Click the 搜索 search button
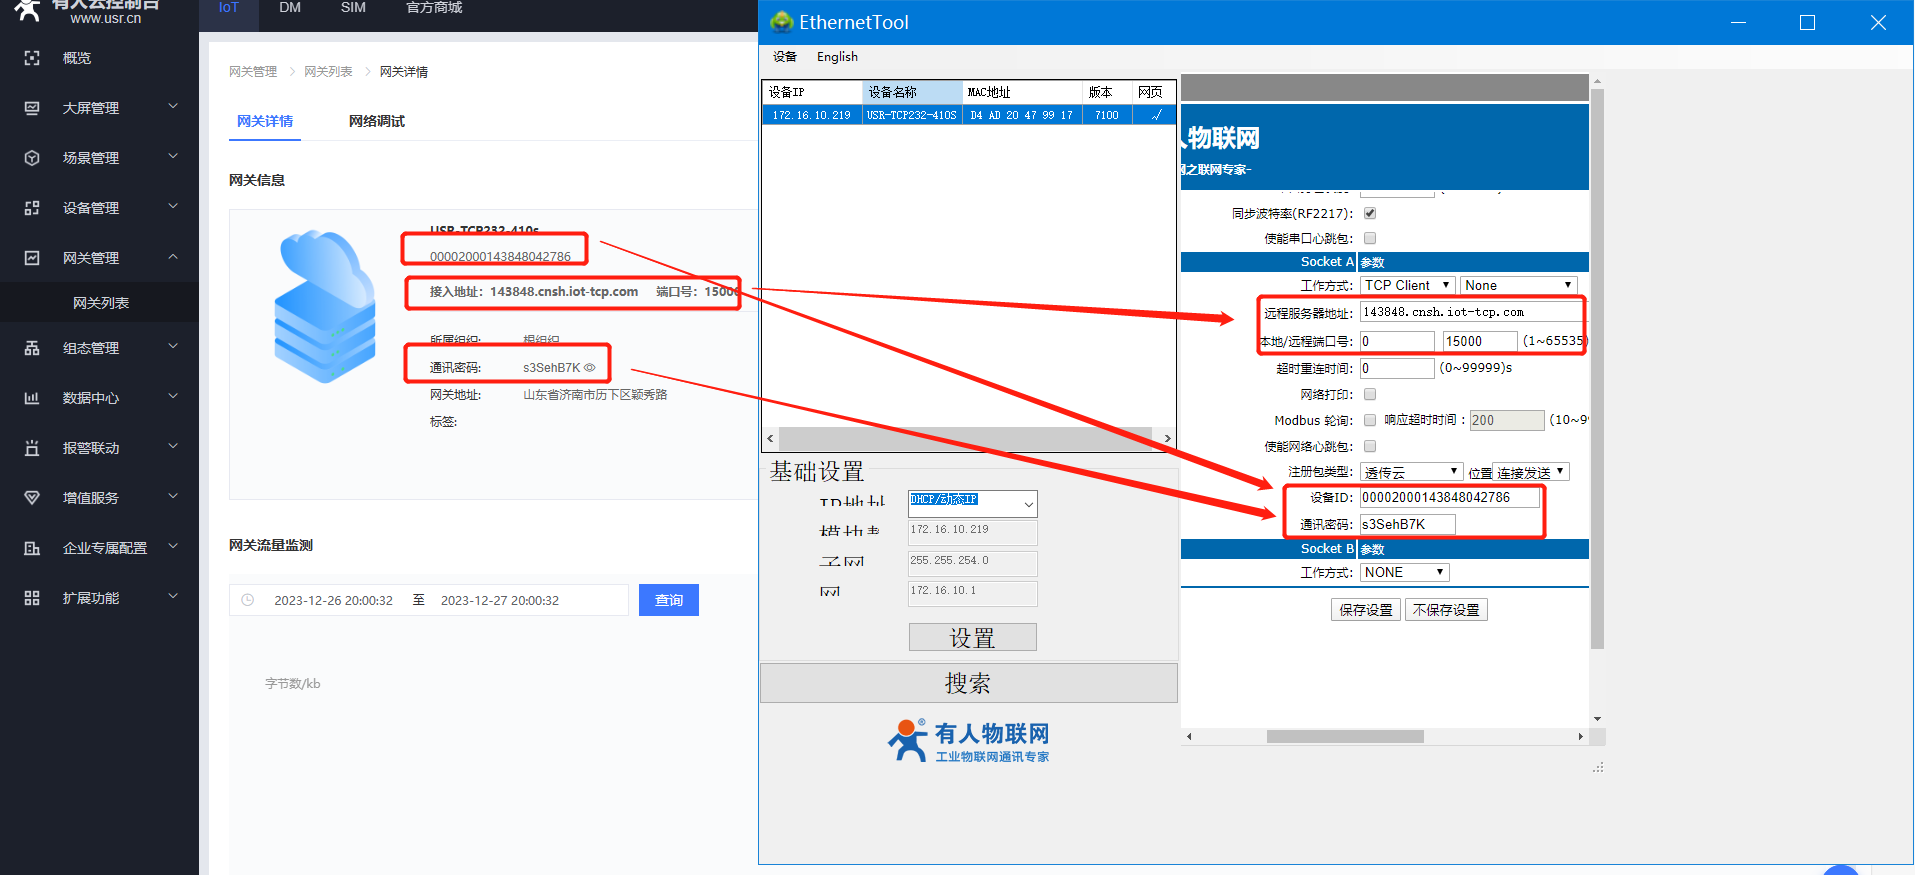This screenshot has height=875, width=1915. coord(968,683)
